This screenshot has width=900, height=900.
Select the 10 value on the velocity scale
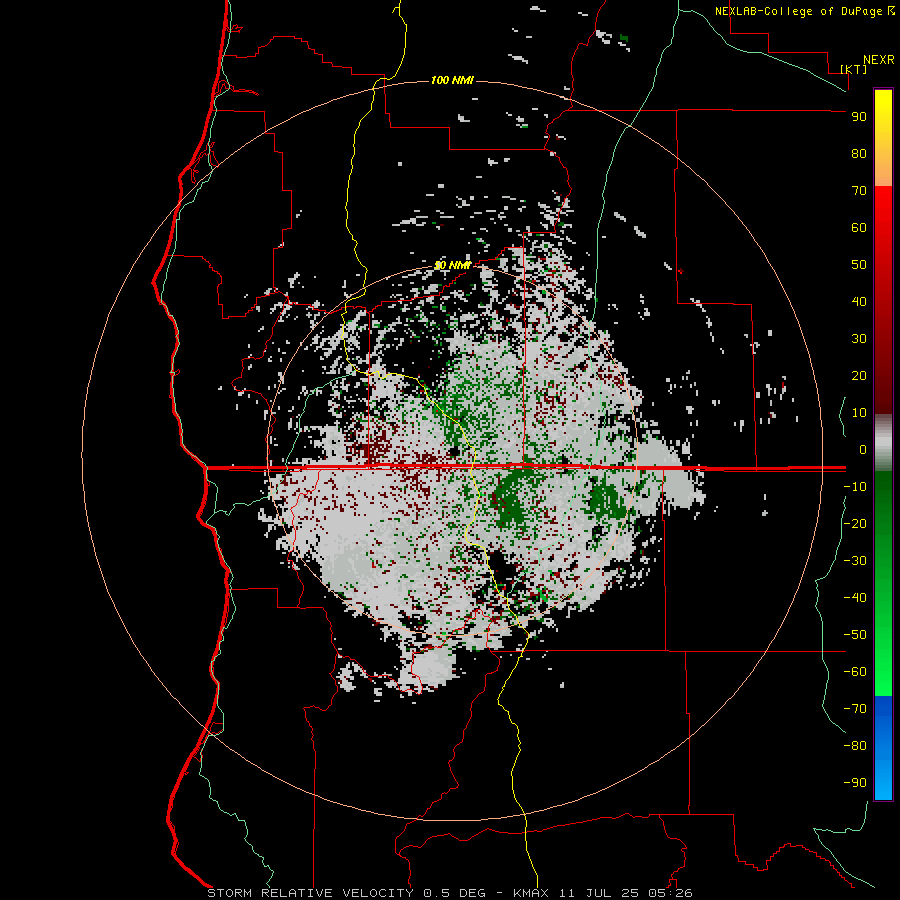[x=859, y=413]
